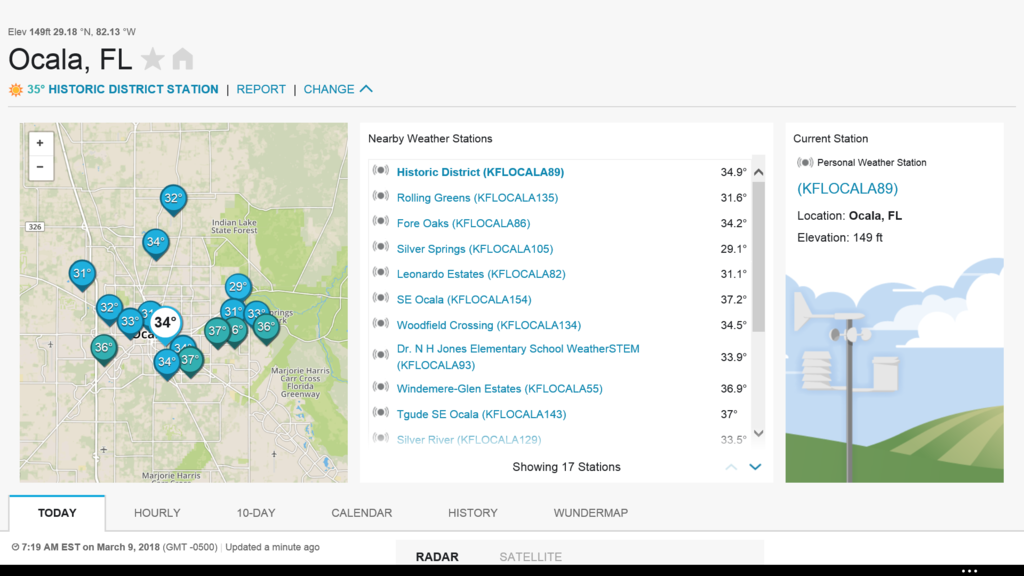
Task: Click the home icon next to the city name
Action: tap(182, 59)
